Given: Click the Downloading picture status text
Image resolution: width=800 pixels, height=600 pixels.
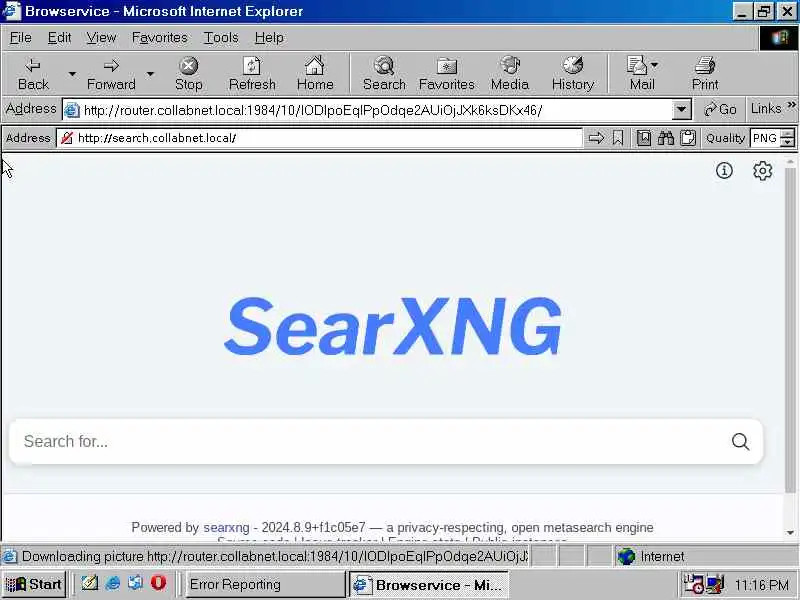Looking at the screenshot, I should (274, 556).
